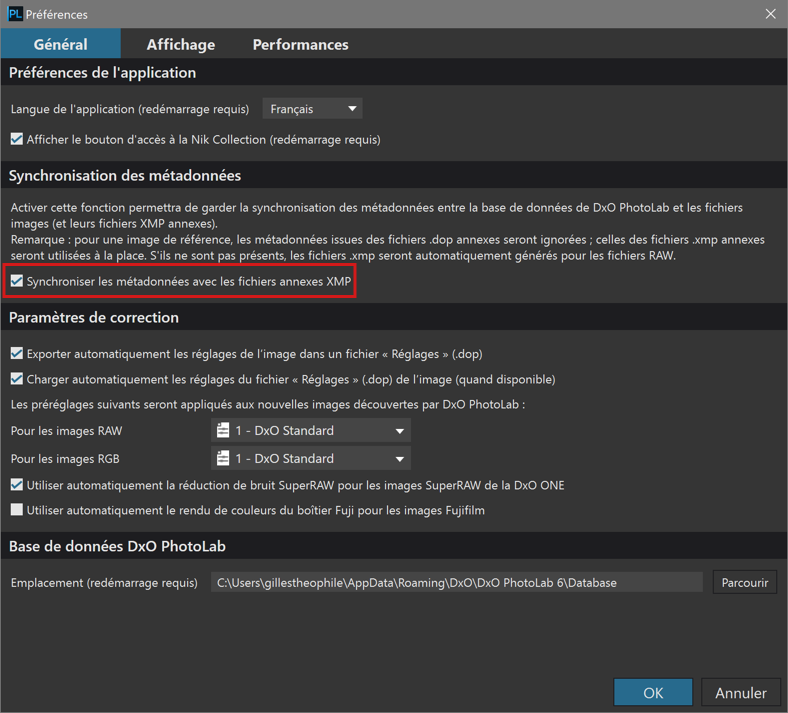Click the Emplacement (redémarrage requis) label

[104, 583]
